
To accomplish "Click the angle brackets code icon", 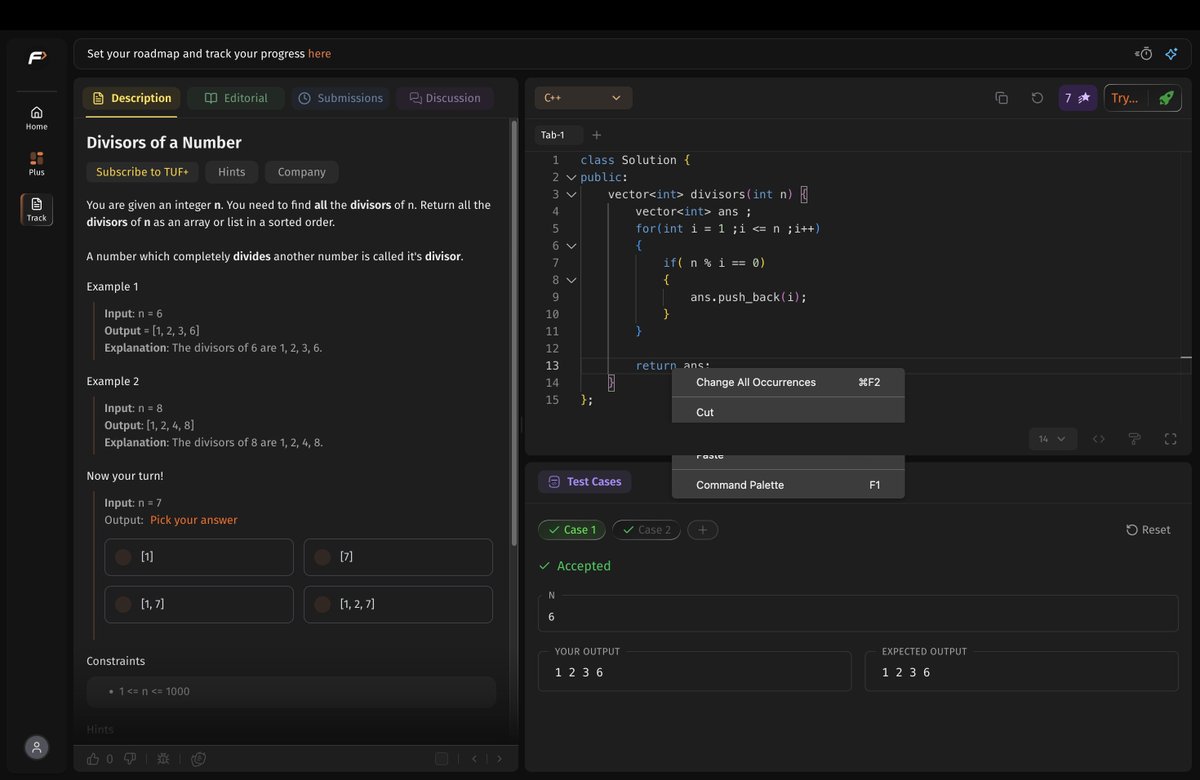I will click(x=1098, y=439).
